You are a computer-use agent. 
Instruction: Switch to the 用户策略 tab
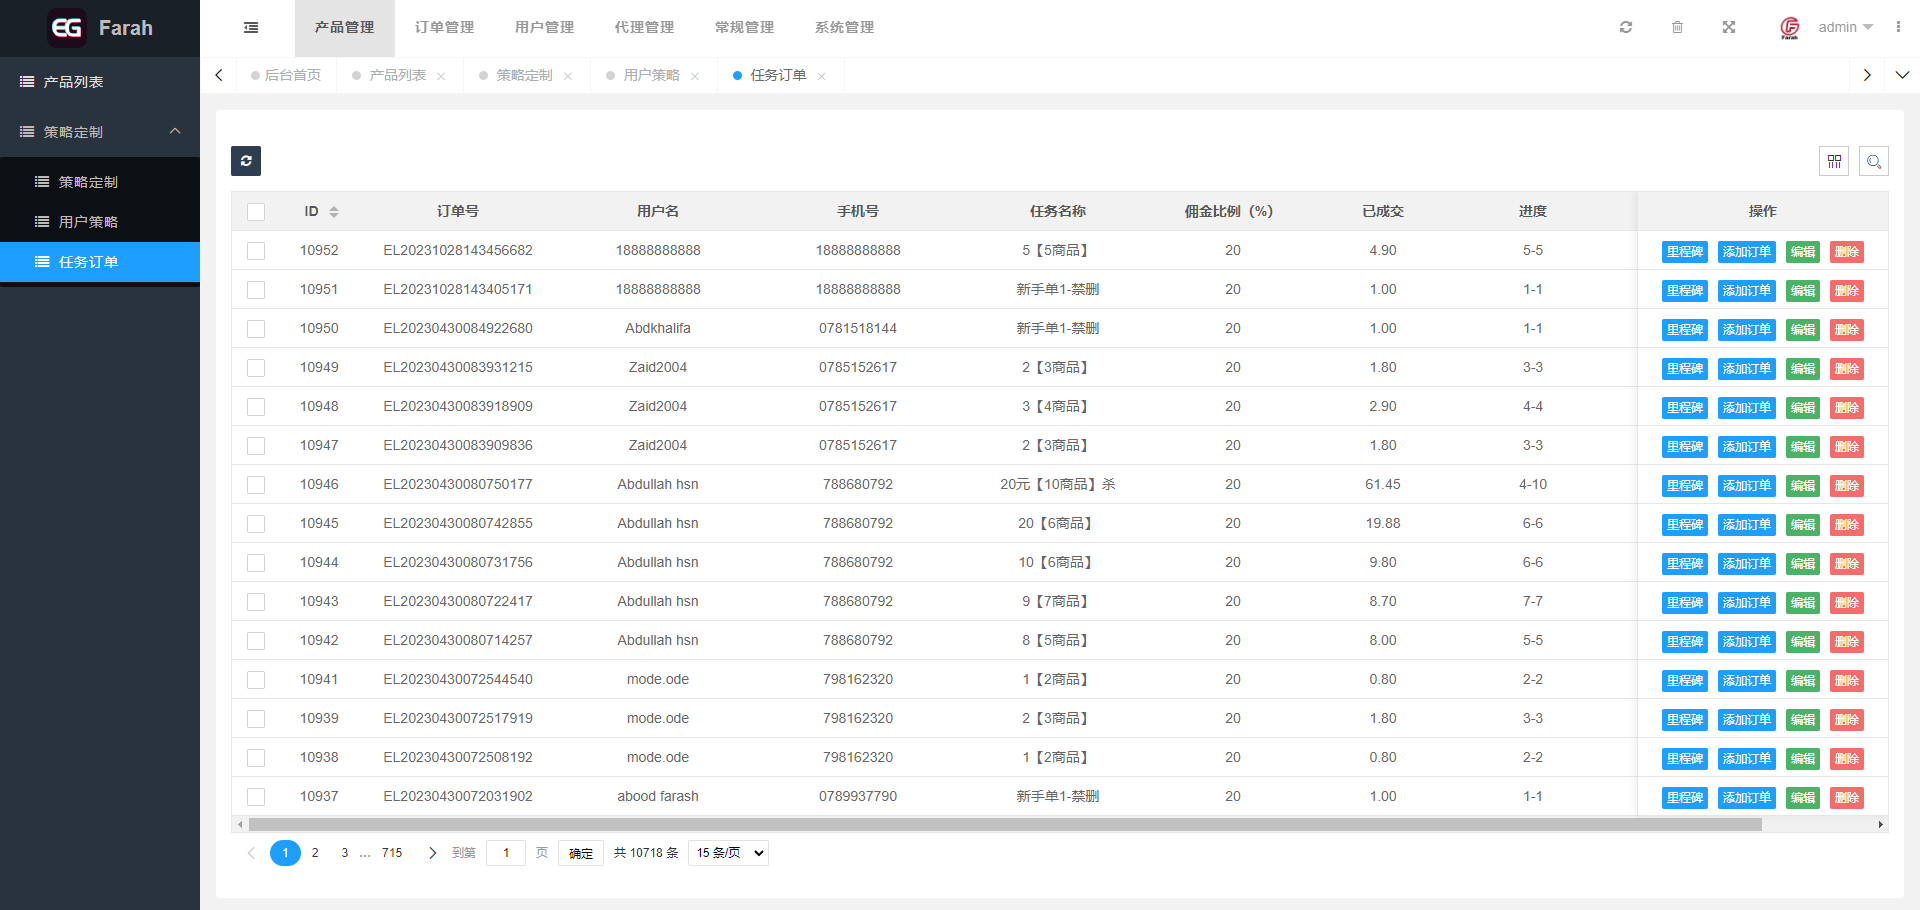coord(651,76)
